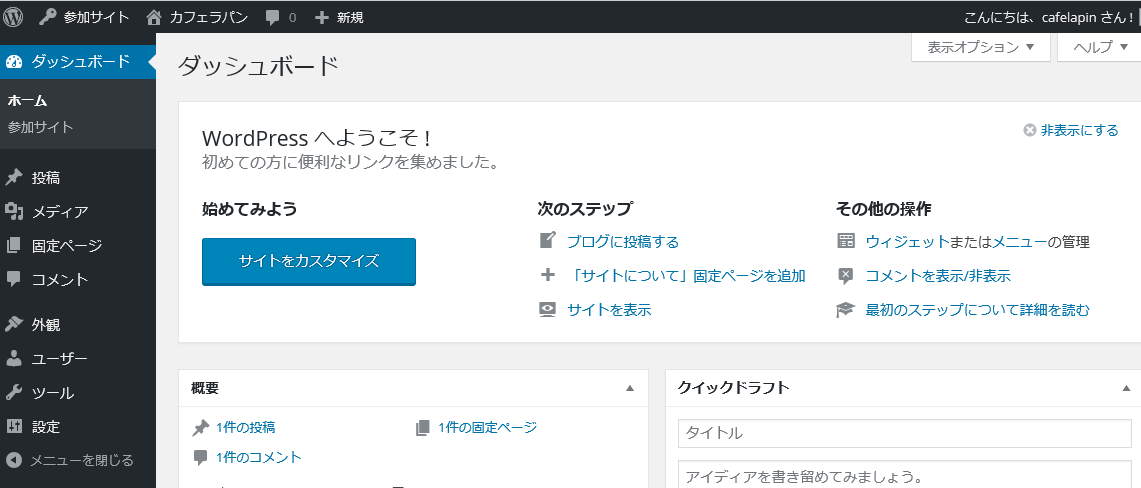Click the タイトル input field in quick draft
This screenshot has width=1141, height=488.
pos(904,434)
